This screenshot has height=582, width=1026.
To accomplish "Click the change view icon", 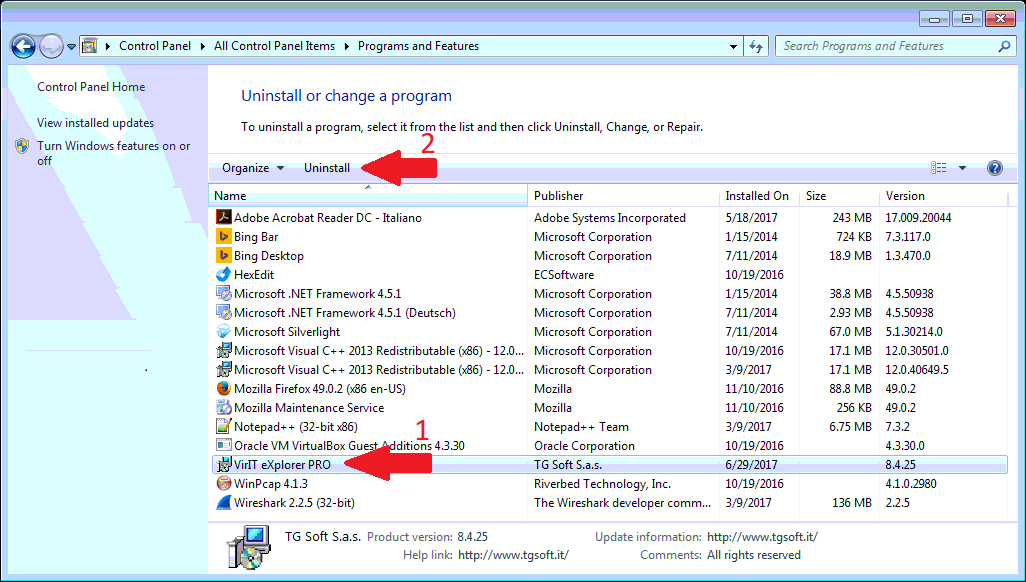I will [x=938, y=168].
